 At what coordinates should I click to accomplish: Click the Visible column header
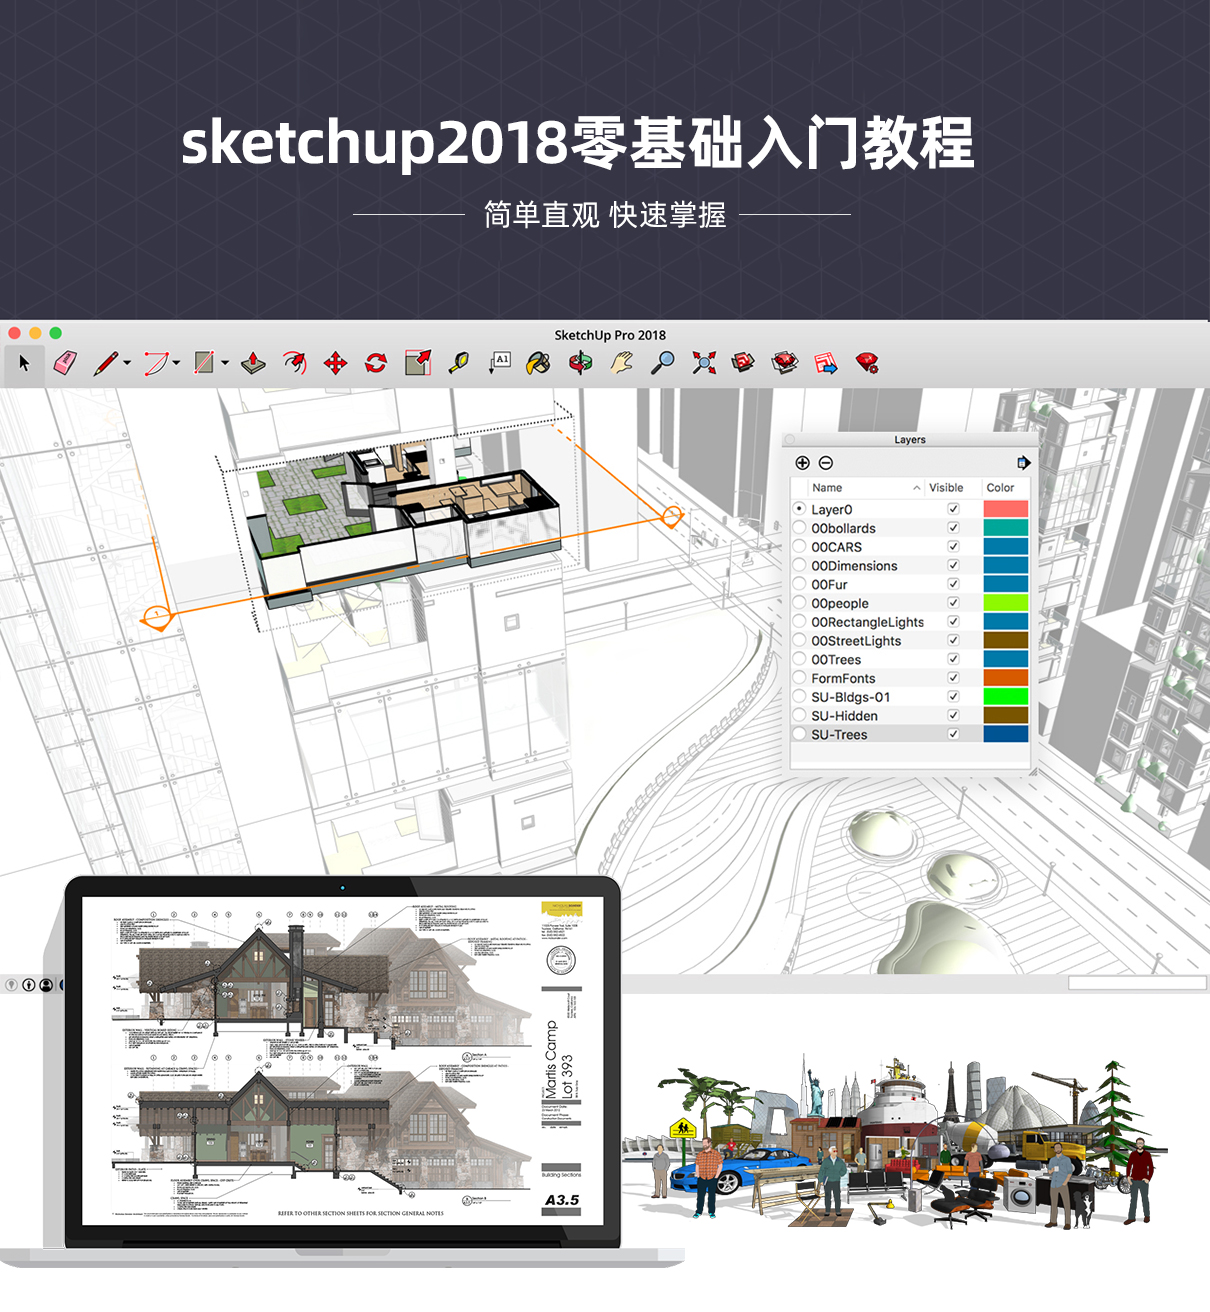tap(946, 488)
